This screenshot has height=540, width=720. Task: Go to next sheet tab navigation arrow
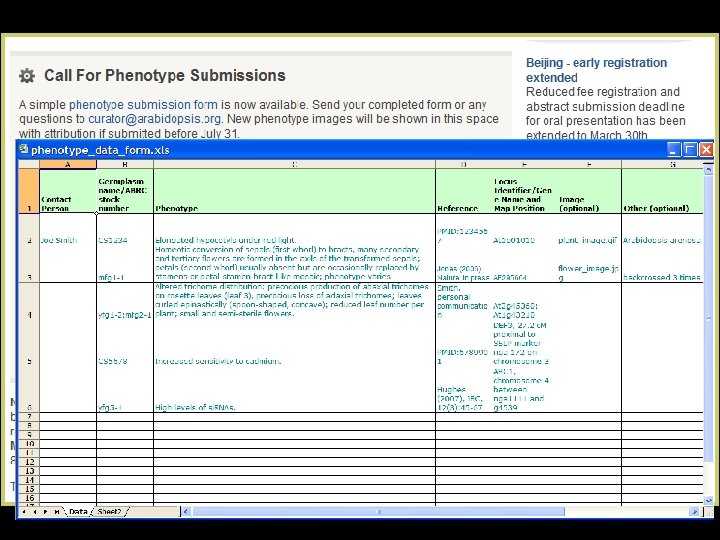45,512
